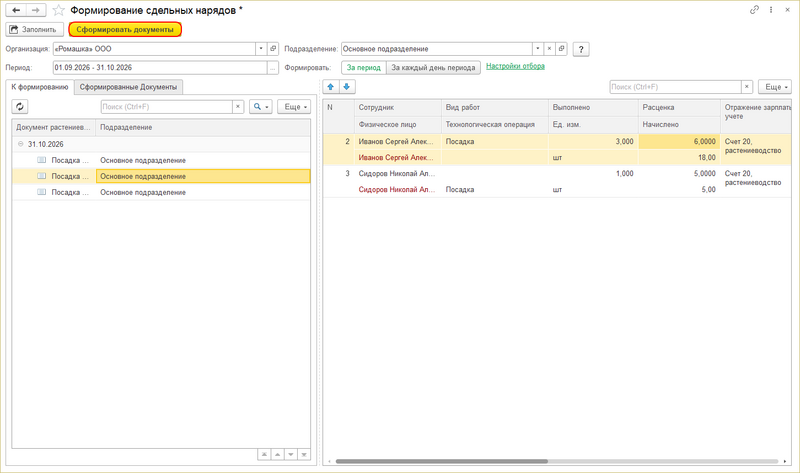The height and width of the screenshot is (473, 800).
Task: Click the left table Подразделение column header
Action: click(x=203, y=127)
